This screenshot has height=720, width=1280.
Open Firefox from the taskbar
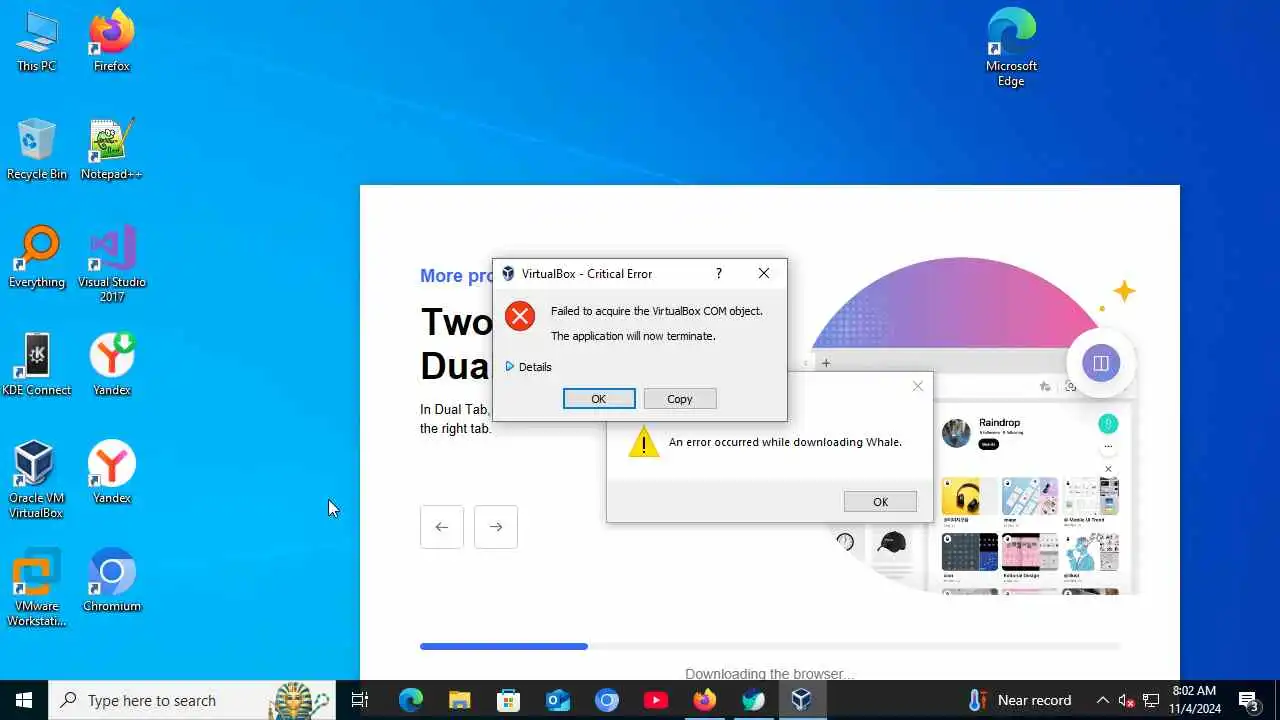coord(704,700)
